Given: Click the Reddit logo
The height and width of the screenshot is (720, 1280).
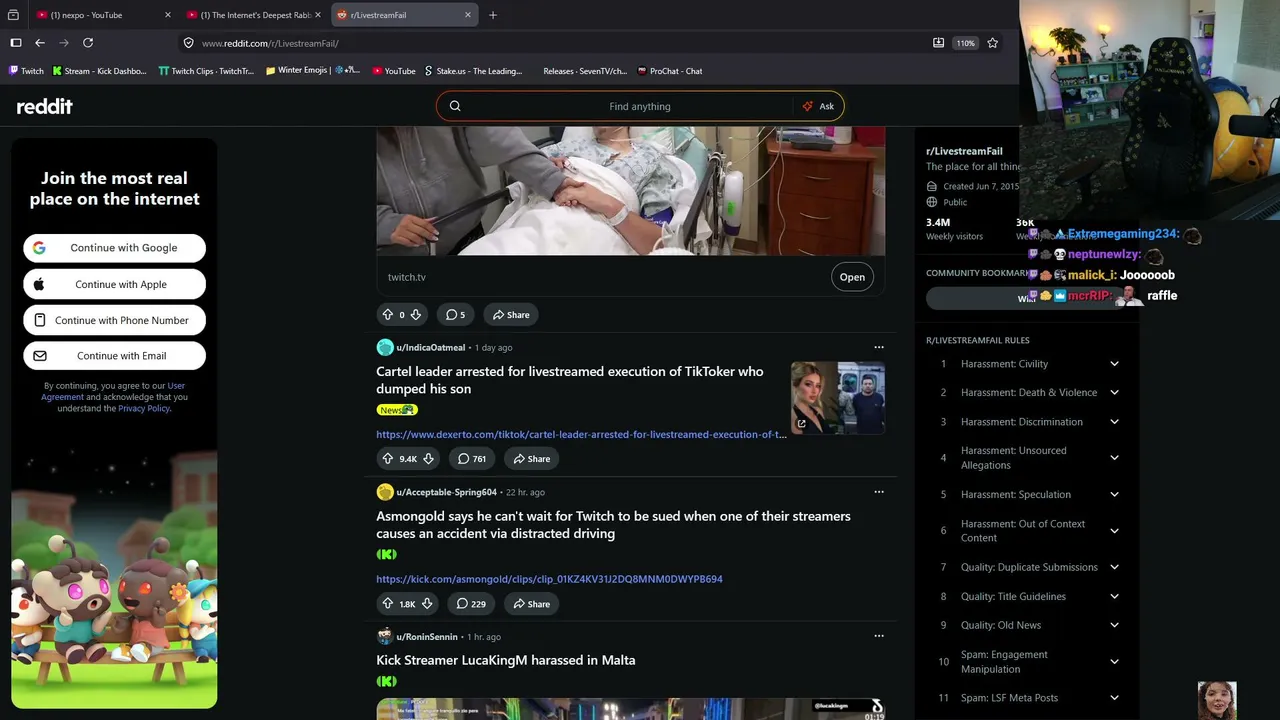Looking at the screenshot, I should pos(45,106).
